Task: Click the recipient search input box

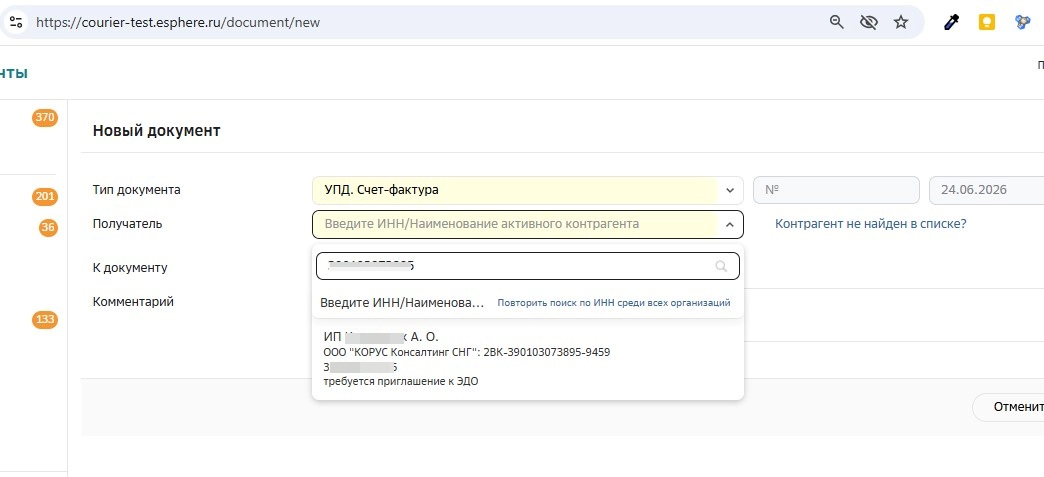Action: (x=527, y=266)
